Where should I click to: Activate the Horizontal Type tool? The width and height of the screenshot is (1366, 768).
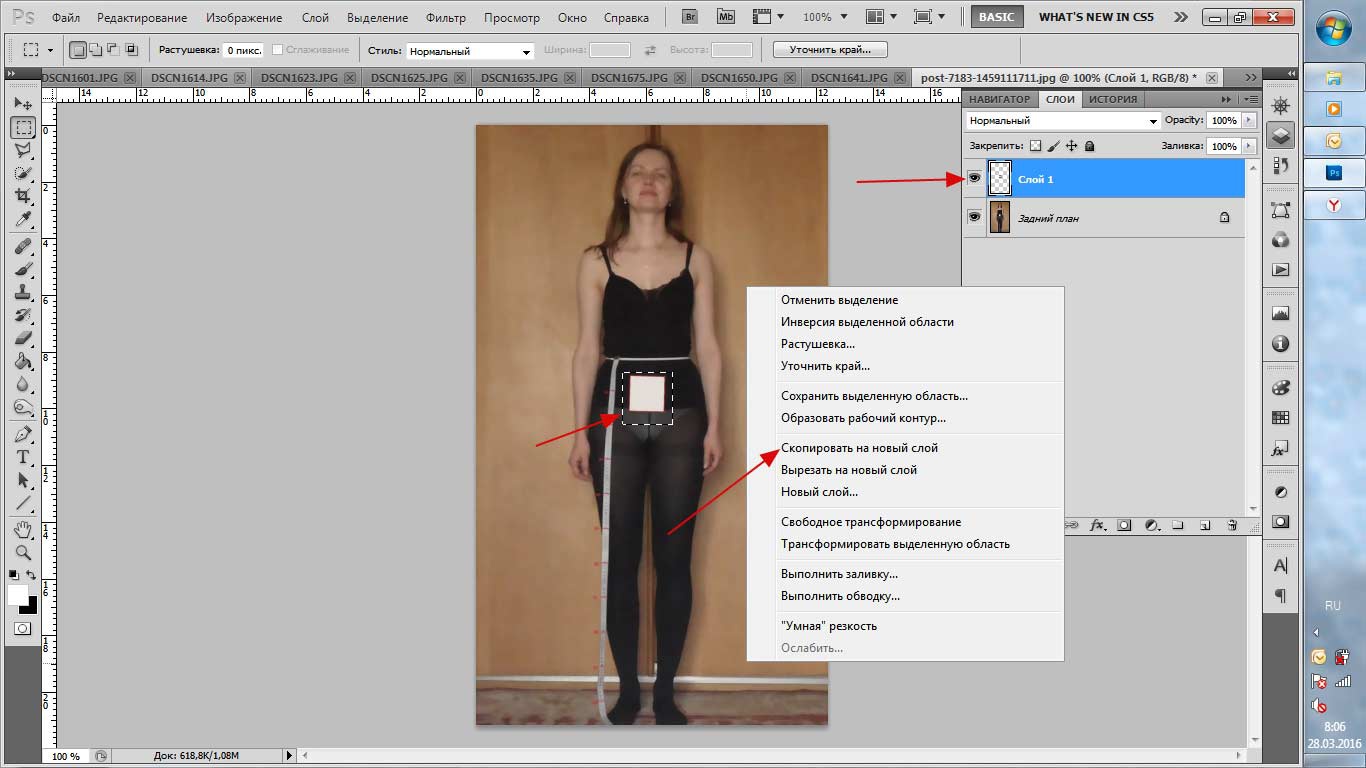point(23,457)
